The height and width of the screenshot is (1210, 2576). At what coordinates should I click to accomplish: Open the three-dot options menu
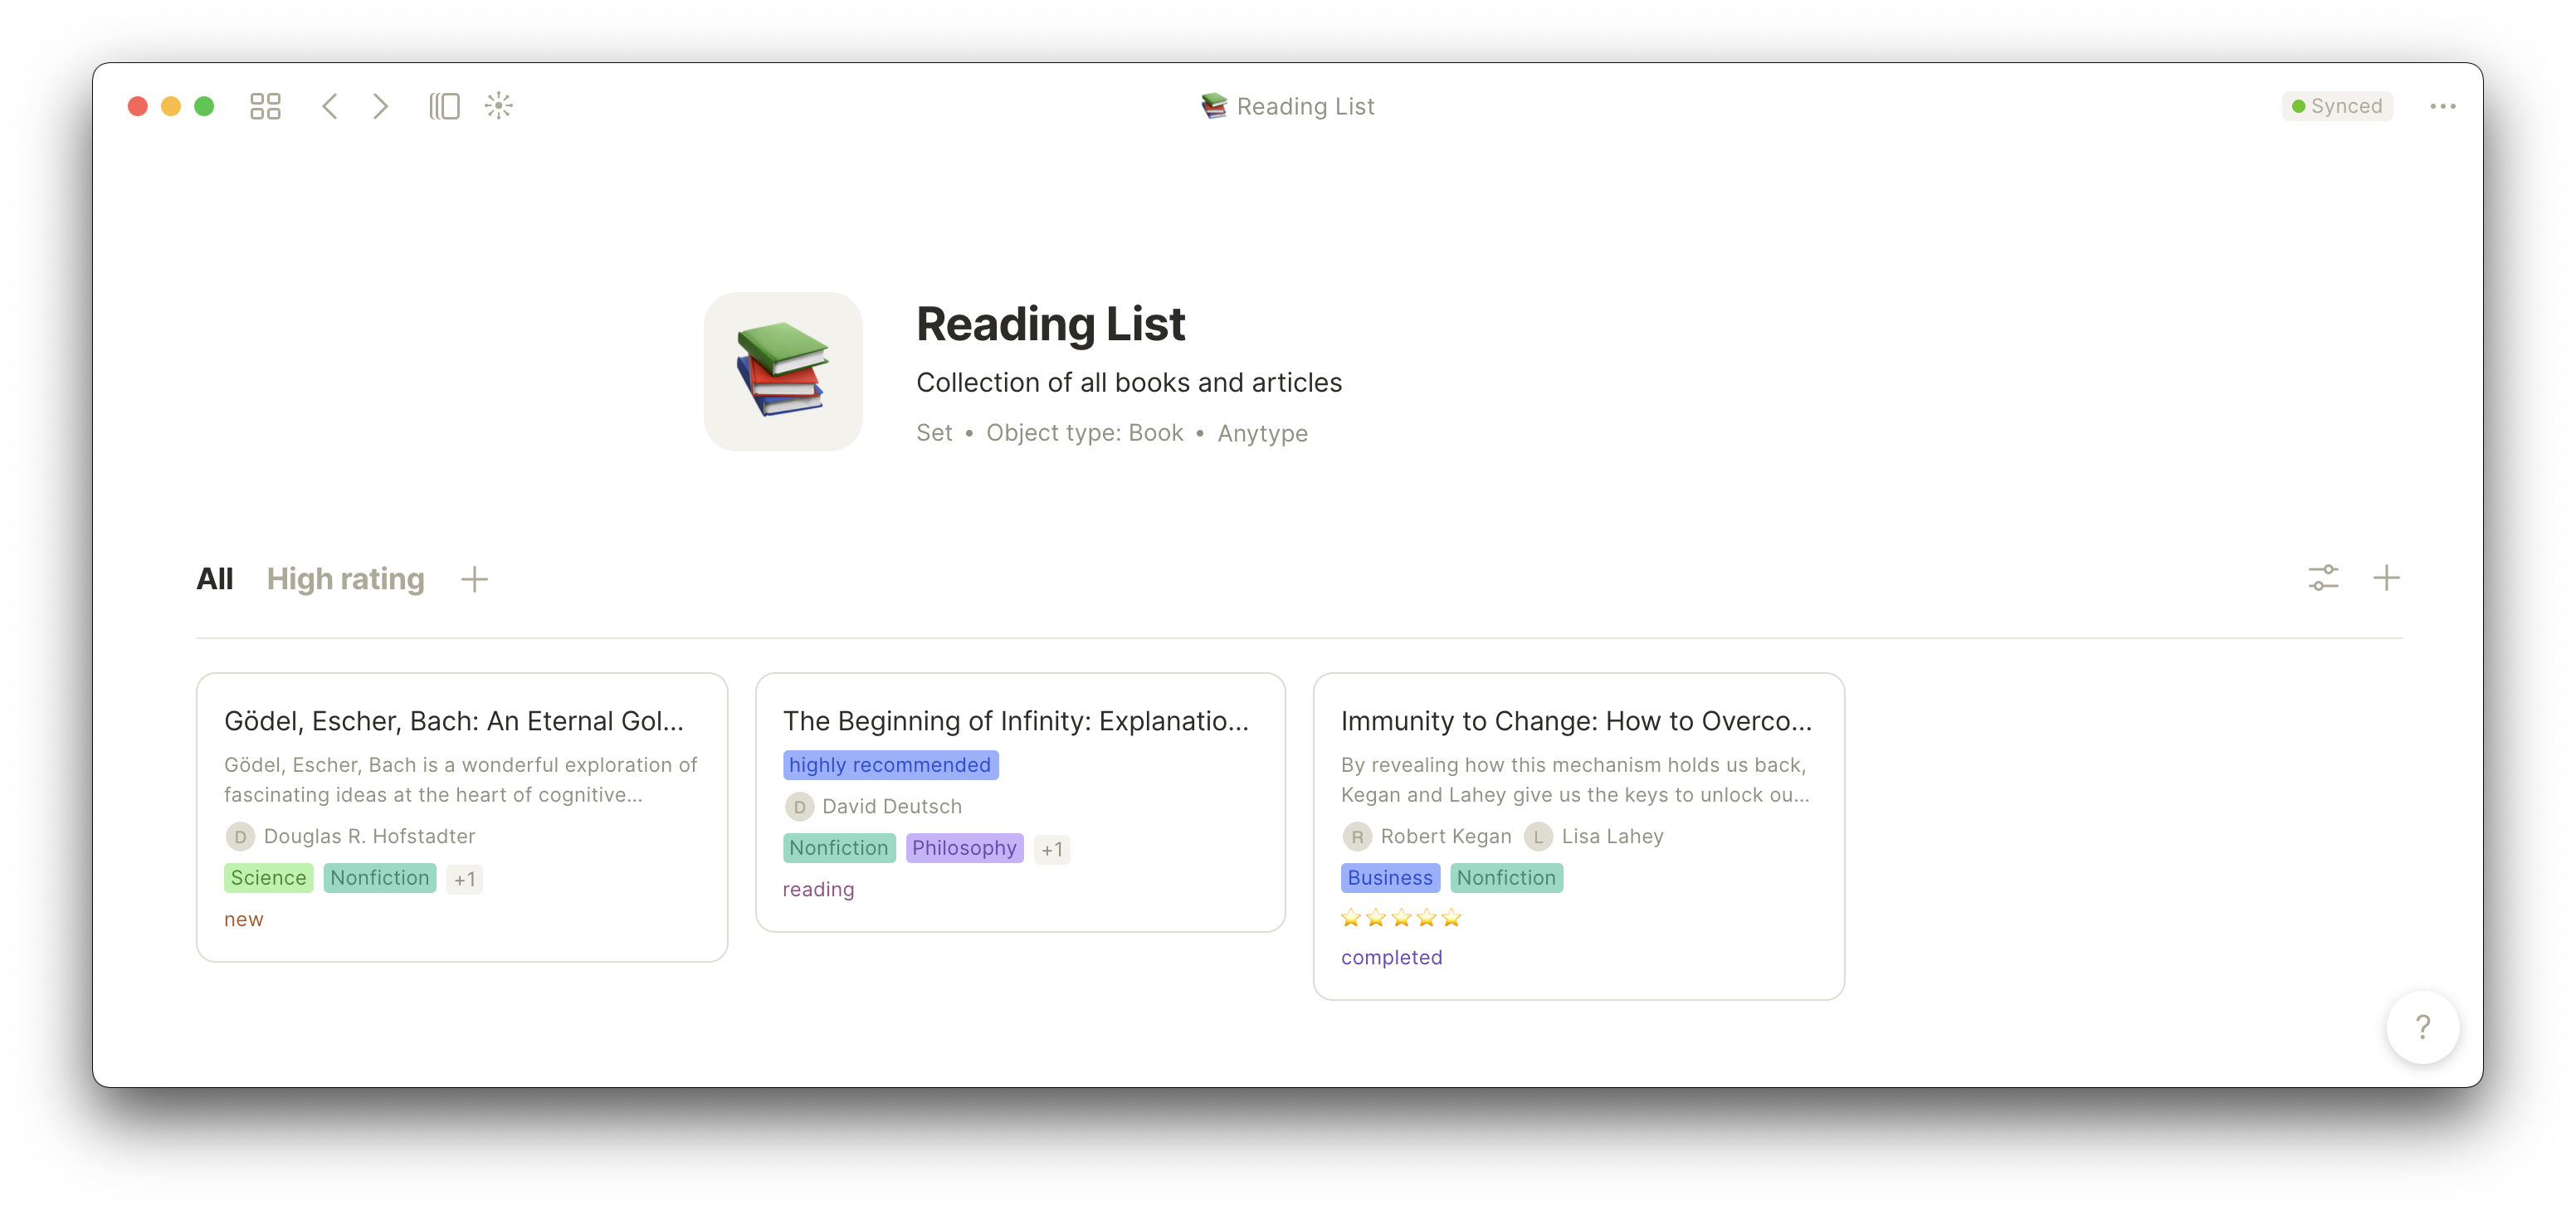(2442, 106)
